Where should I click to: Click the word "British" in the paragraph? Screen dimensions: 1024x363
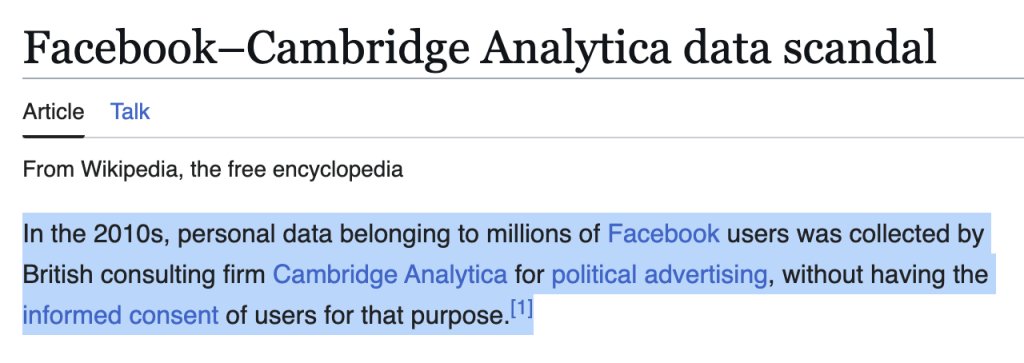point(55,275)
